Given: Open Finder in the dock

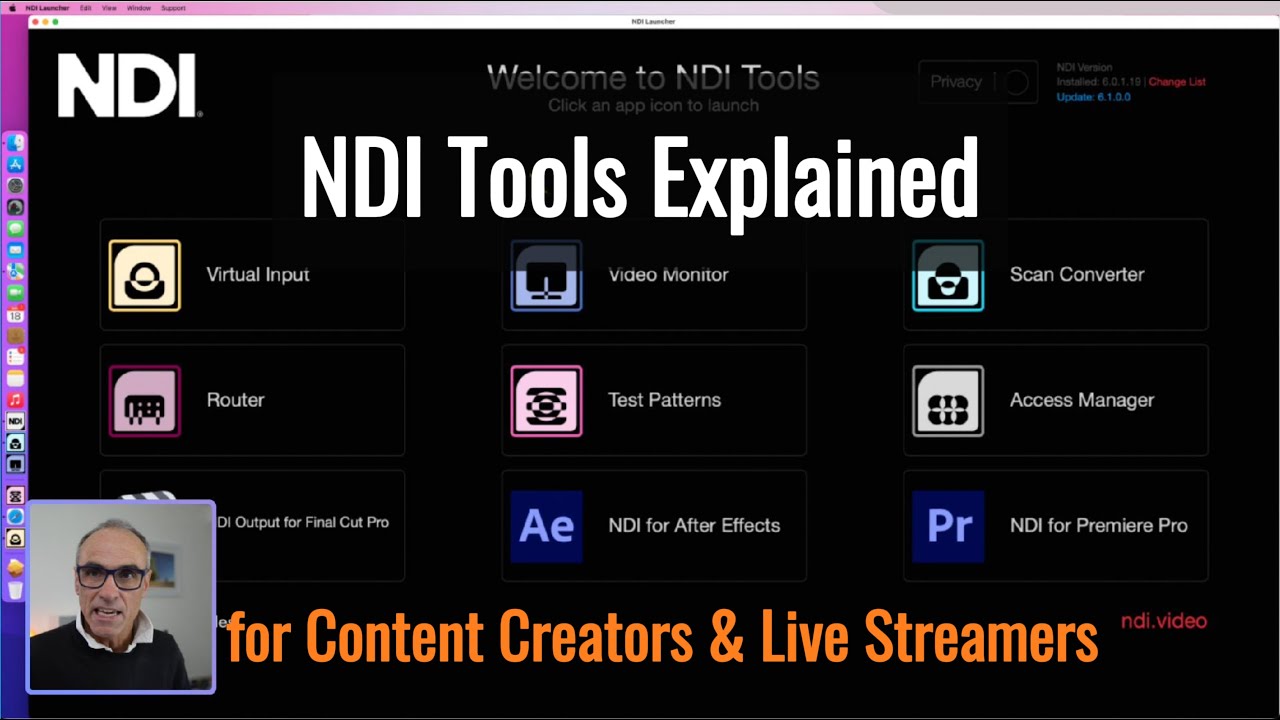Looking at the screenshot, I should (x=15, y=143).
